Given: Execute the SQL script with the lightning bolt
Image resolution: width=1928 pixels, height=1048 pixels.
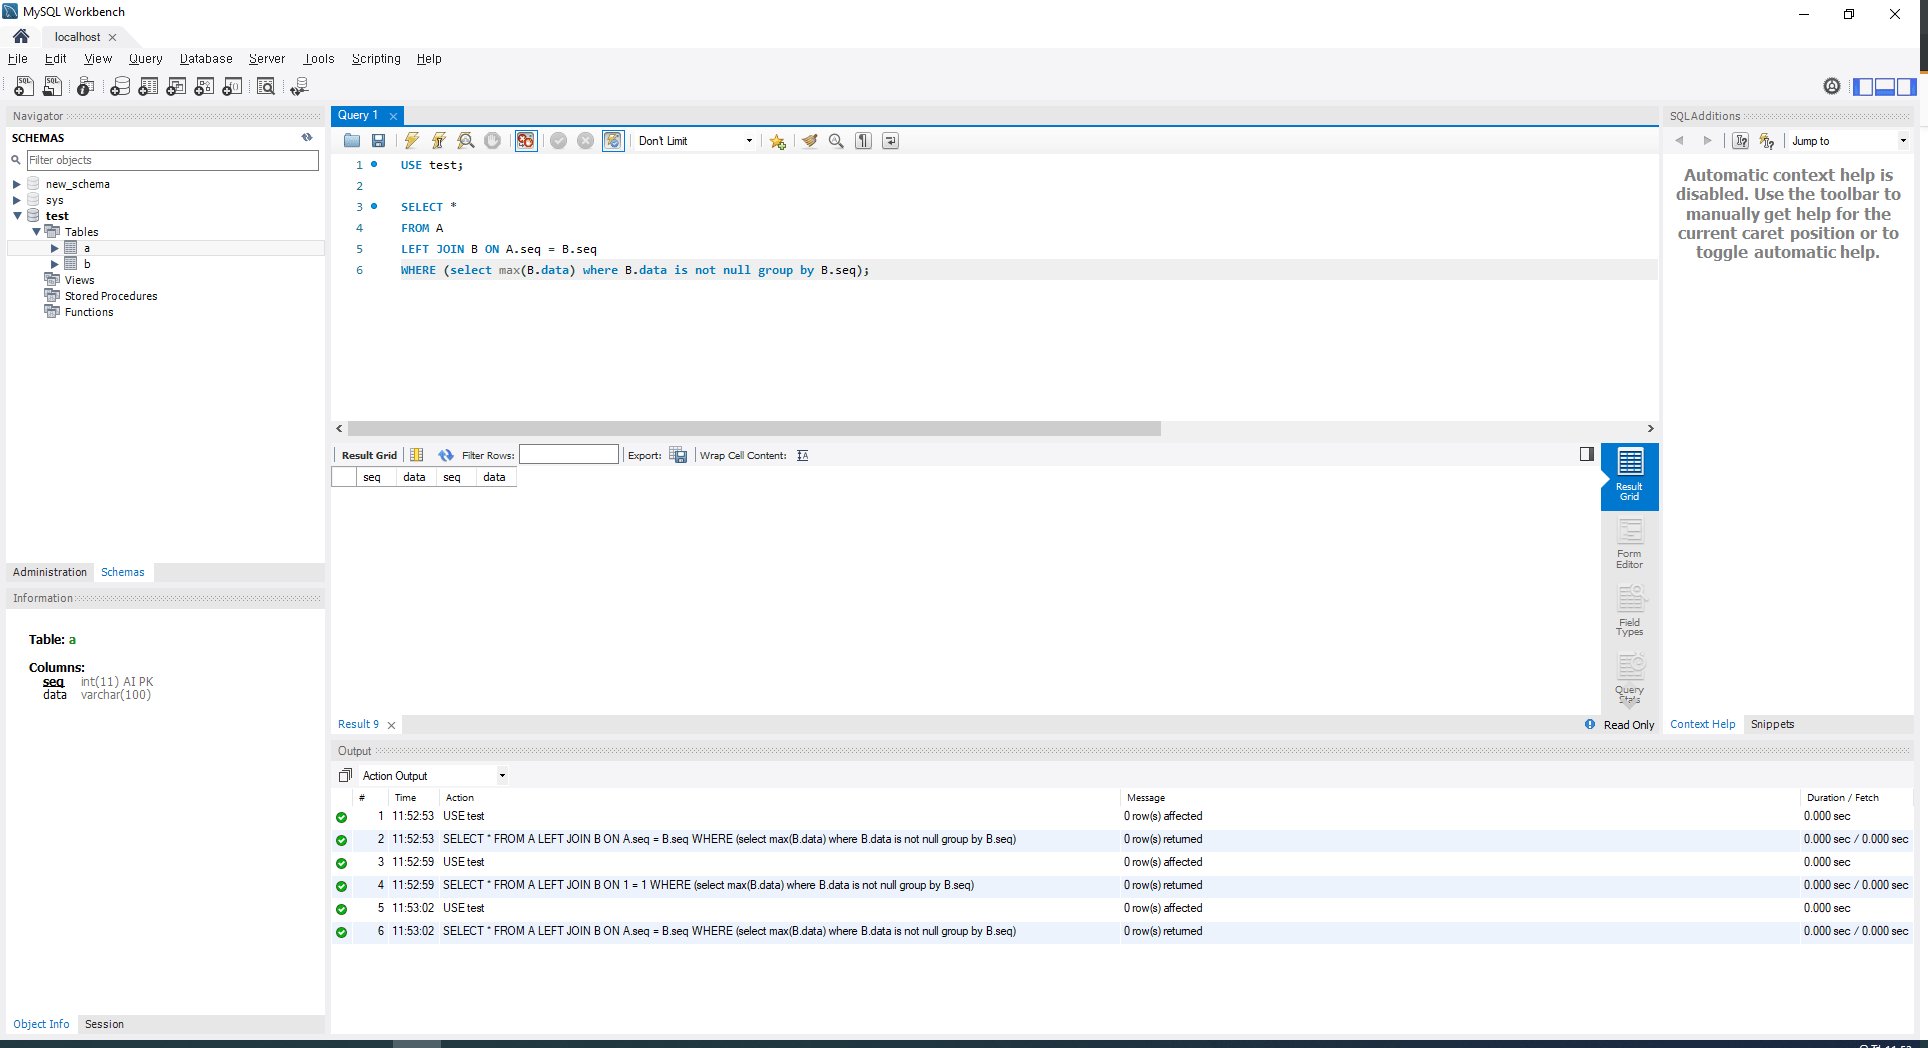Looking at the screenshot, I should [x=412, y=141].
